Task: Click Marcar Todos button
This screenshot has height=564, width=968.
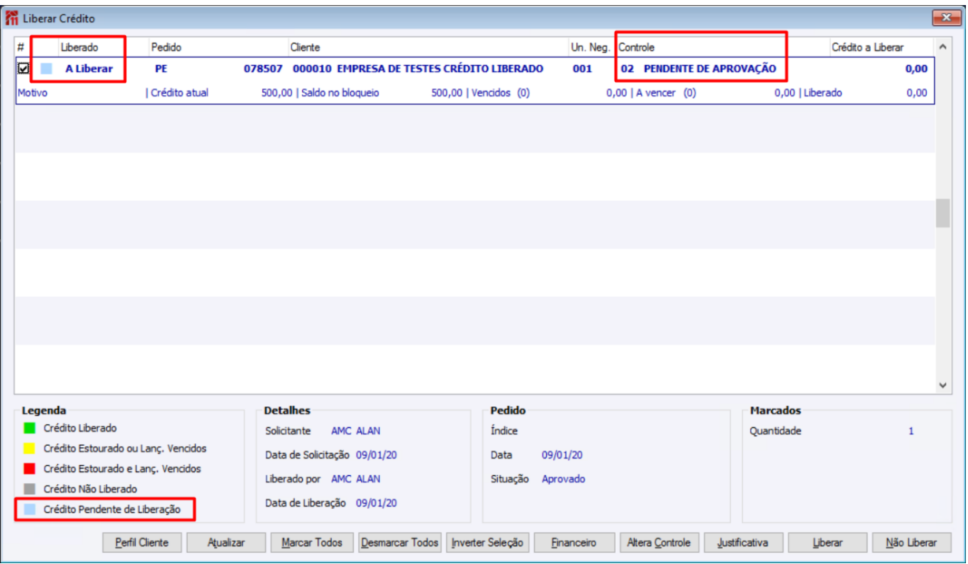Action: 312,542
